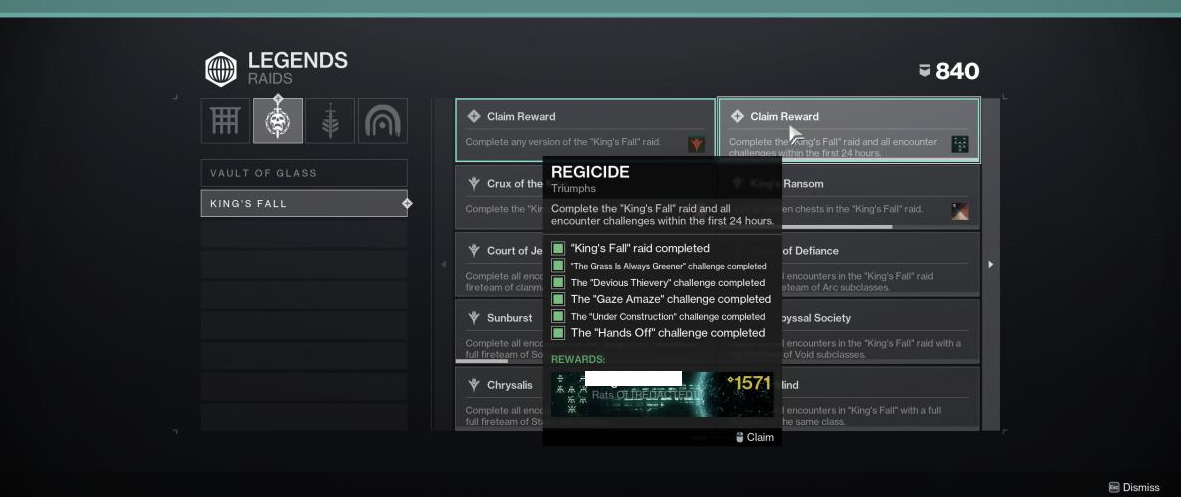Click the green dotted emblem reward icon
Screen dimensions: 1181x497
(x=960, y=144)
